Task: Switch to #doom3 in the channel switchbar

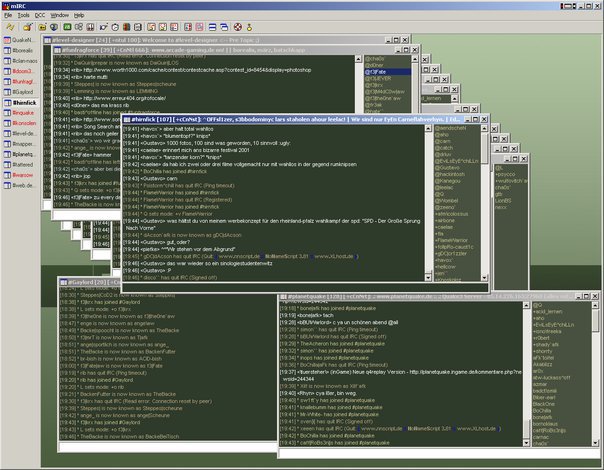Action: (20, 73)
